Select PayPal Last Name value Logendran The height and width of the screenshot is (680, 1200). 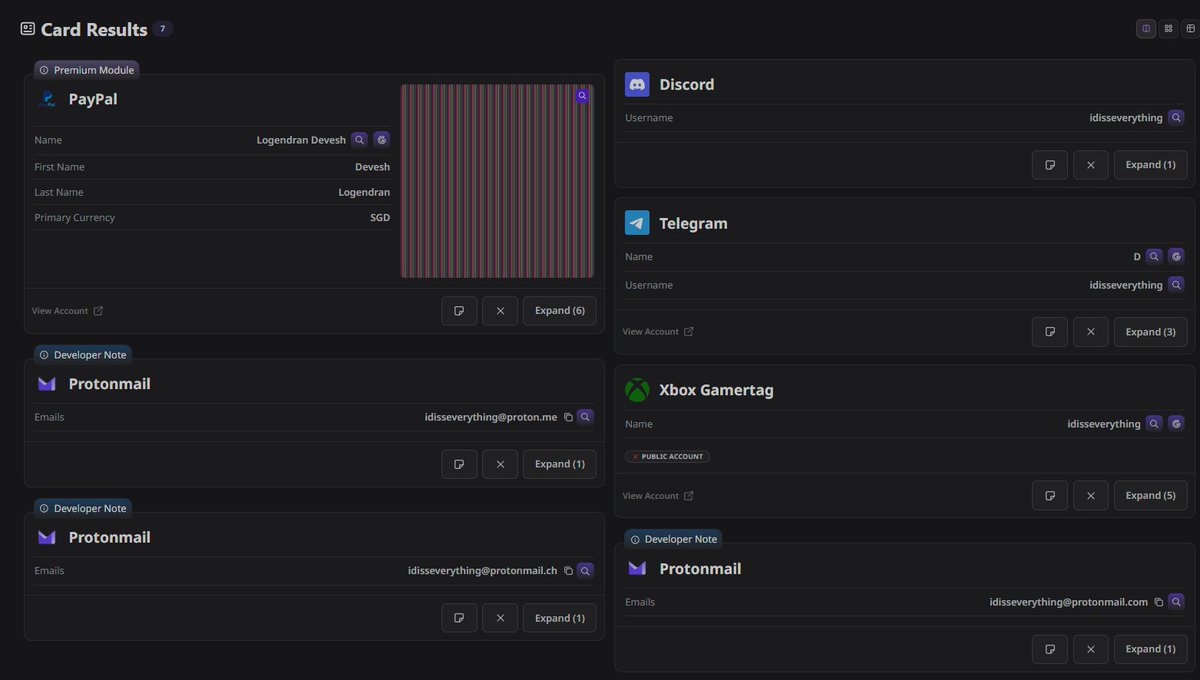click(x=364, y=192)
